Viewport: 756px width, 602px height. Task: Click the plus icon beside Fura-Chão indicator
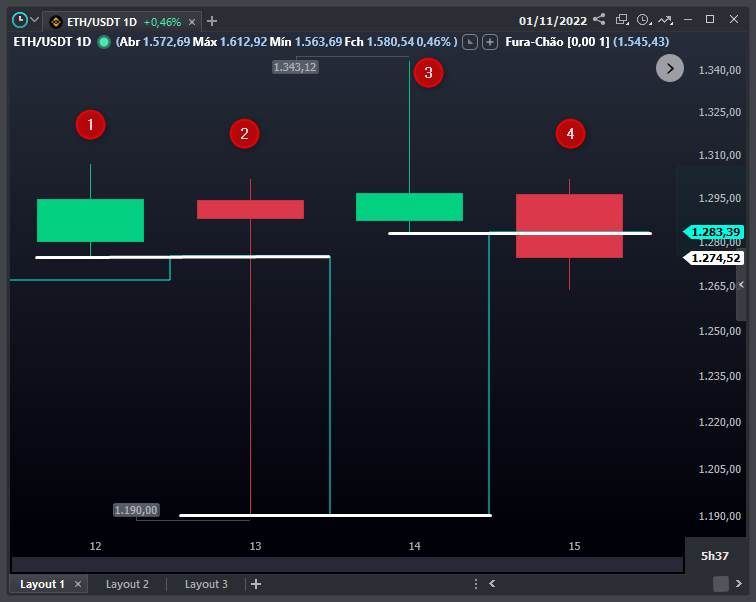pyautogui.click(x=489, y=41)
